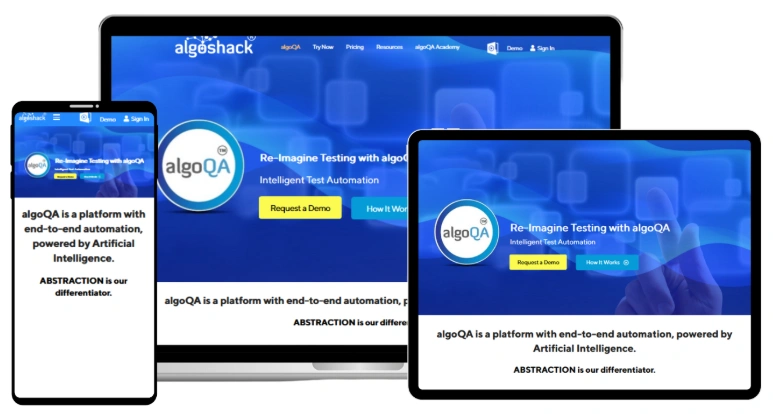This screenshot has height=414, width=773.
Task: Click the Sign In user icon on laptop
Action: 532,48
